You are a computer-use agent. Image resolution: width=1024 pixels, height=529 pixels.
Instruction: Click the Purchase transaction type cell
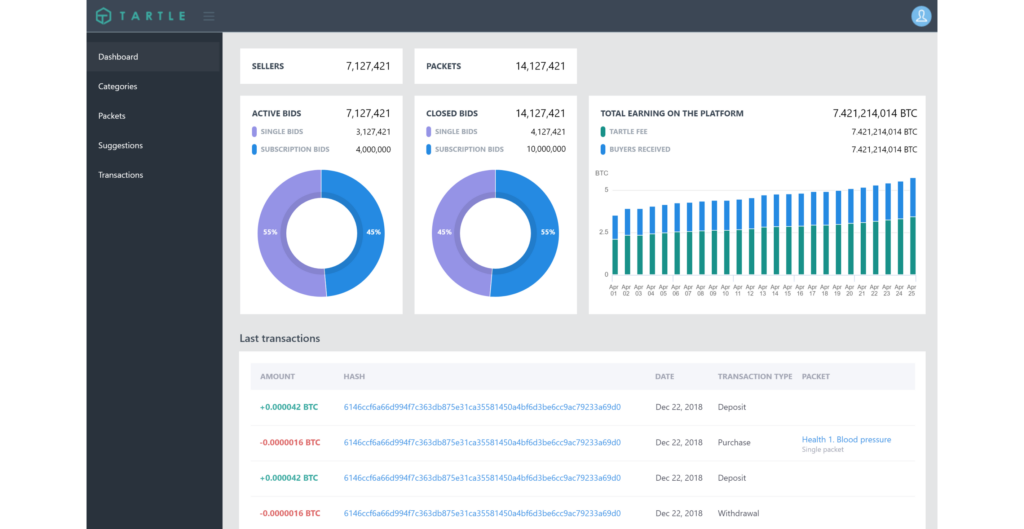734,442
